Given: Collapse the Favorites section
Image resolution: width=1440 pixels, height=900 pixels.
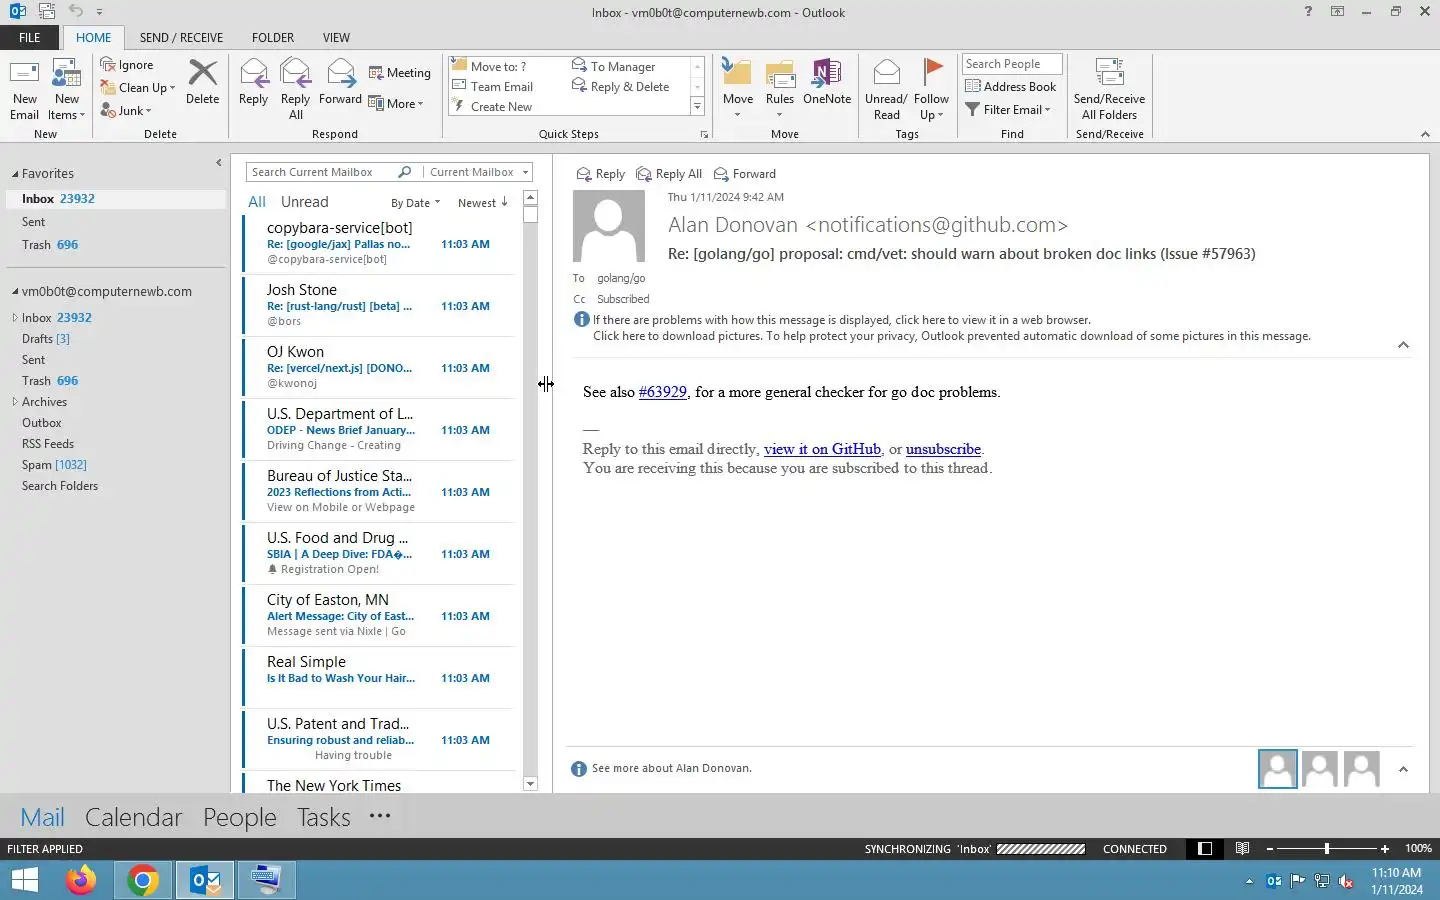Looking at the screenshot, I should [15, 174].
